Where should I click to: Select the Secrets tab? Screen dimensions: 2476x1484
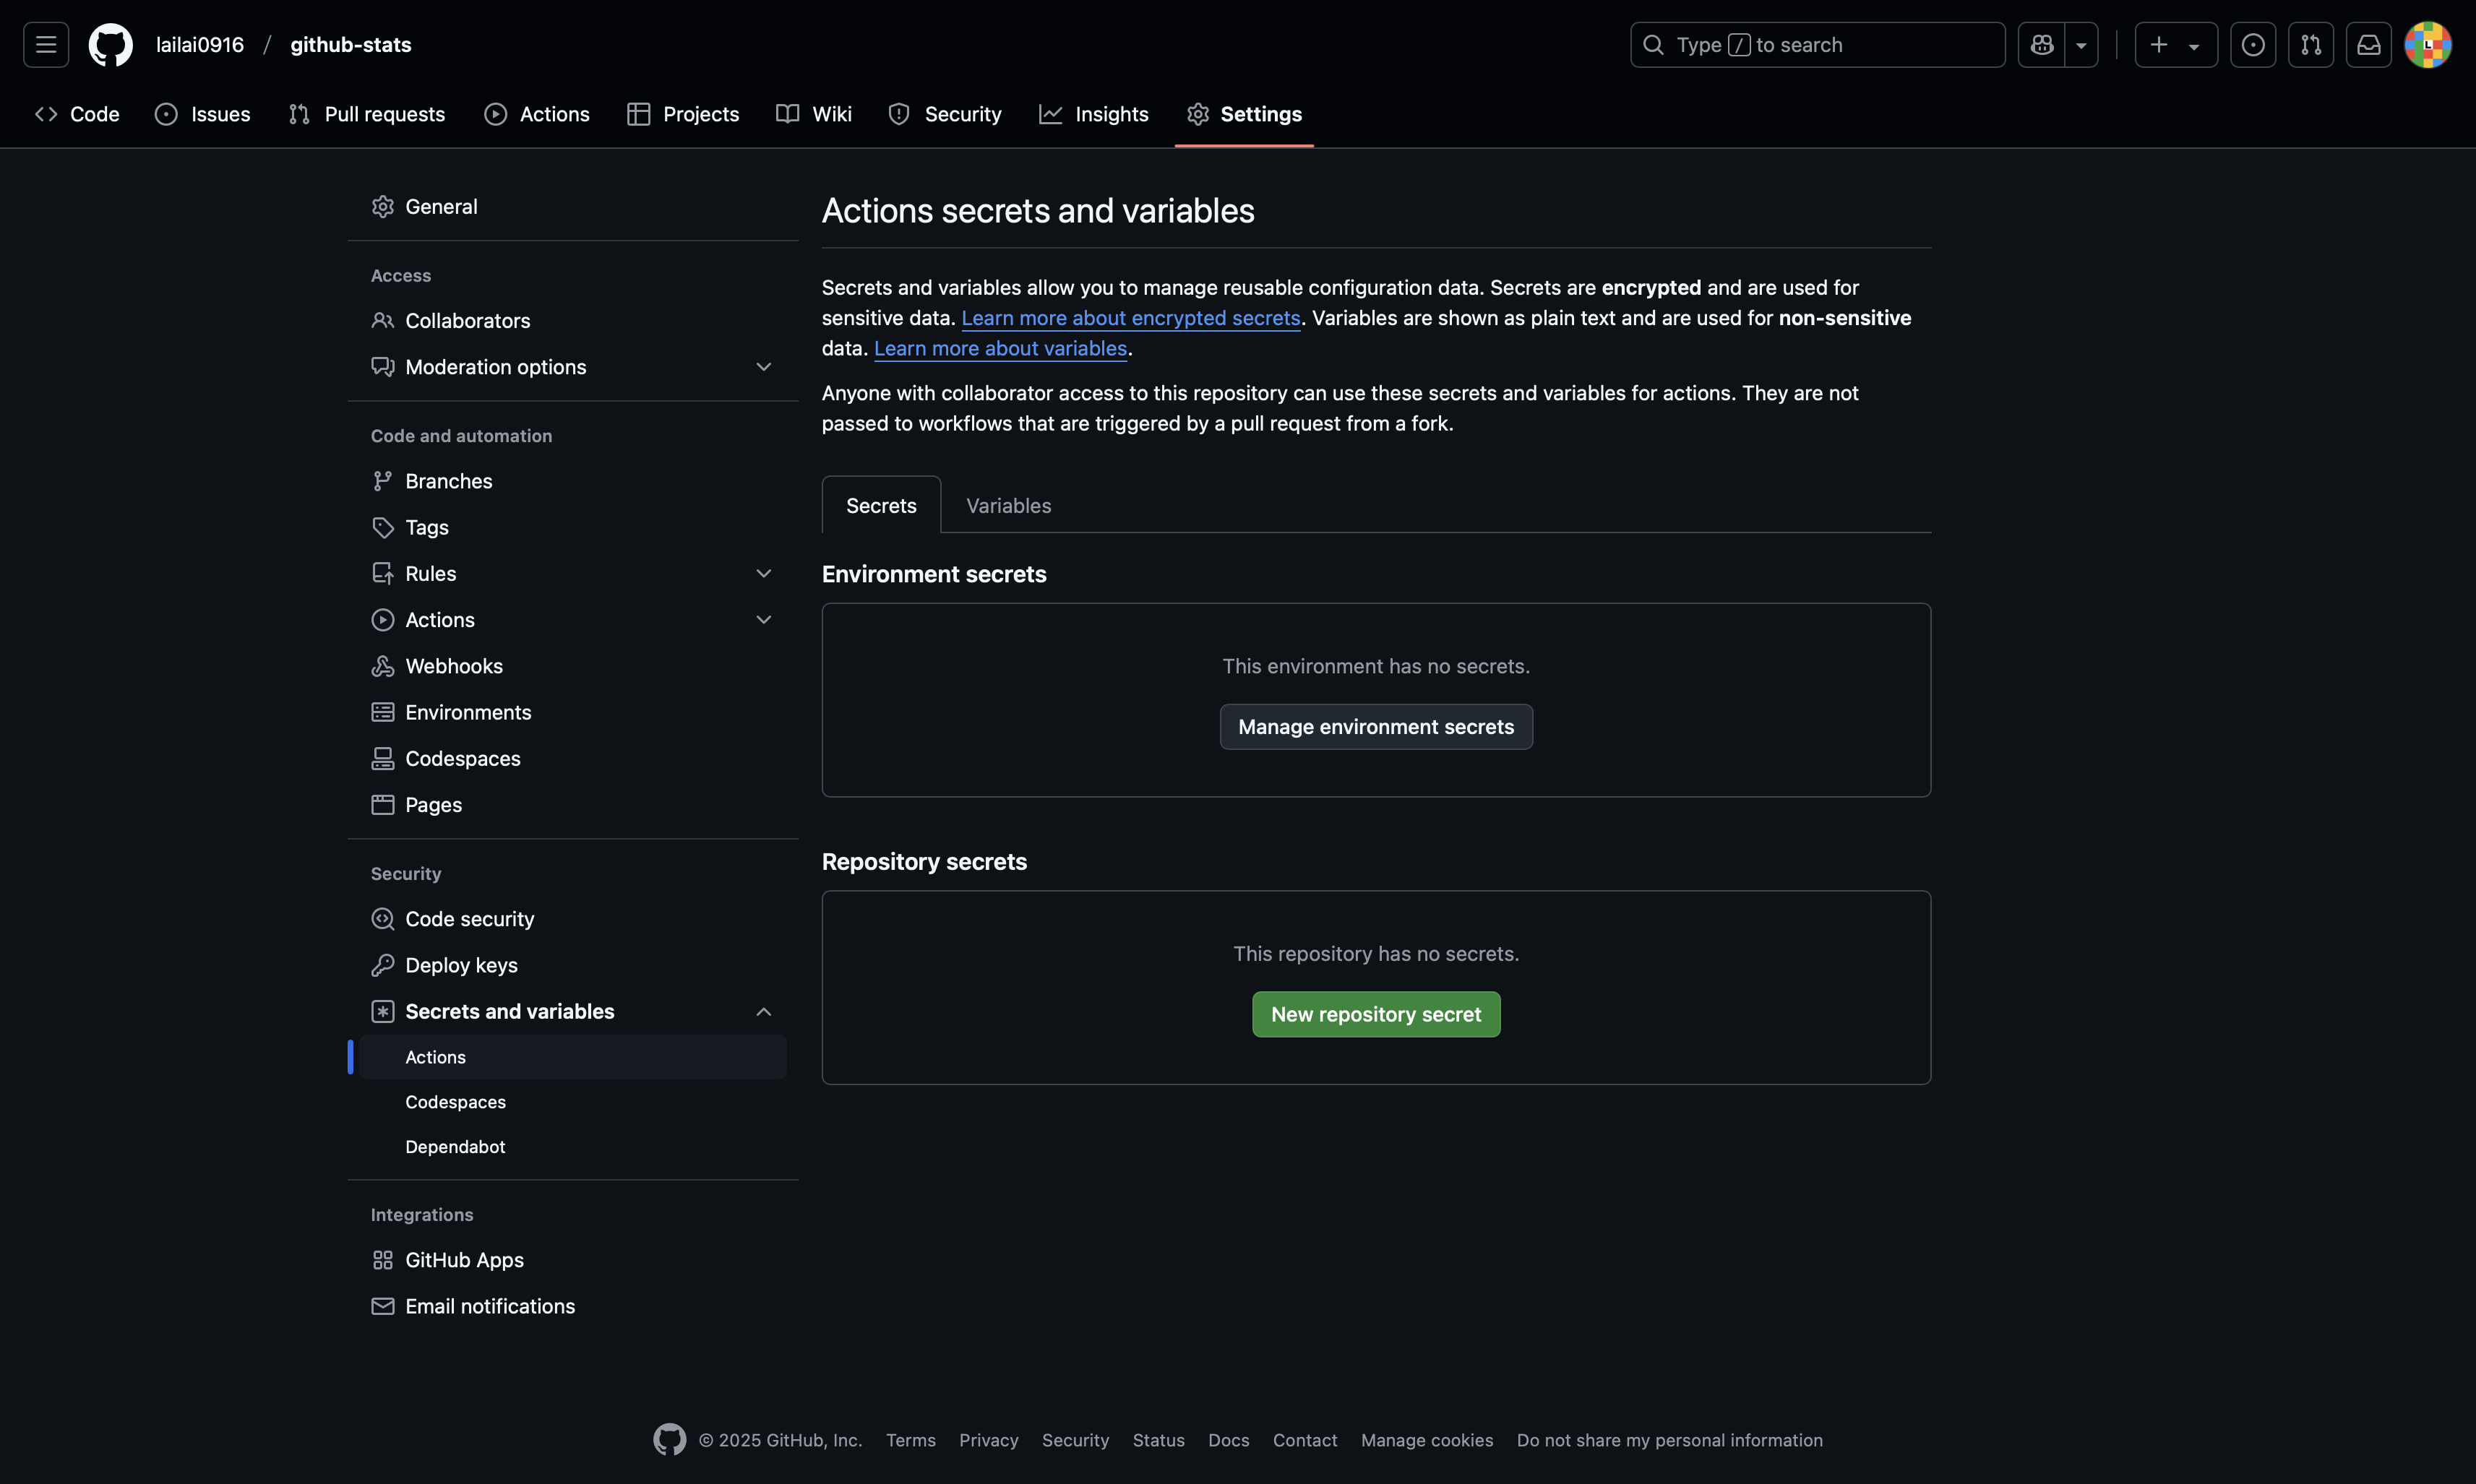tap(881, 506)
